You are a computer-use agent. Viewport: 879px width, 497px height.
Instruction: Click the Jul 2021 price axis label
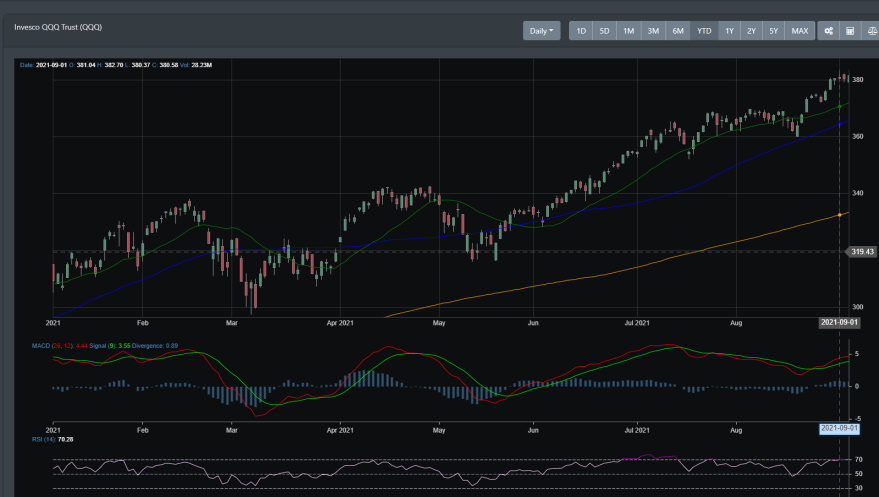[637, 323]
